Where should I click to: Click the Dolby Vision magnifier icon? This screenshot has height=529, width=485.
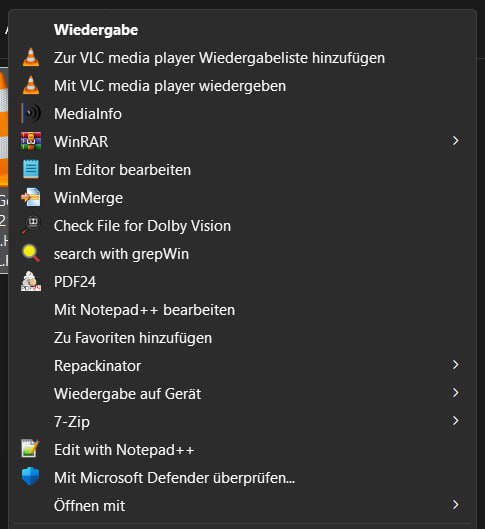pyautogui.click(x=31, y=225)
